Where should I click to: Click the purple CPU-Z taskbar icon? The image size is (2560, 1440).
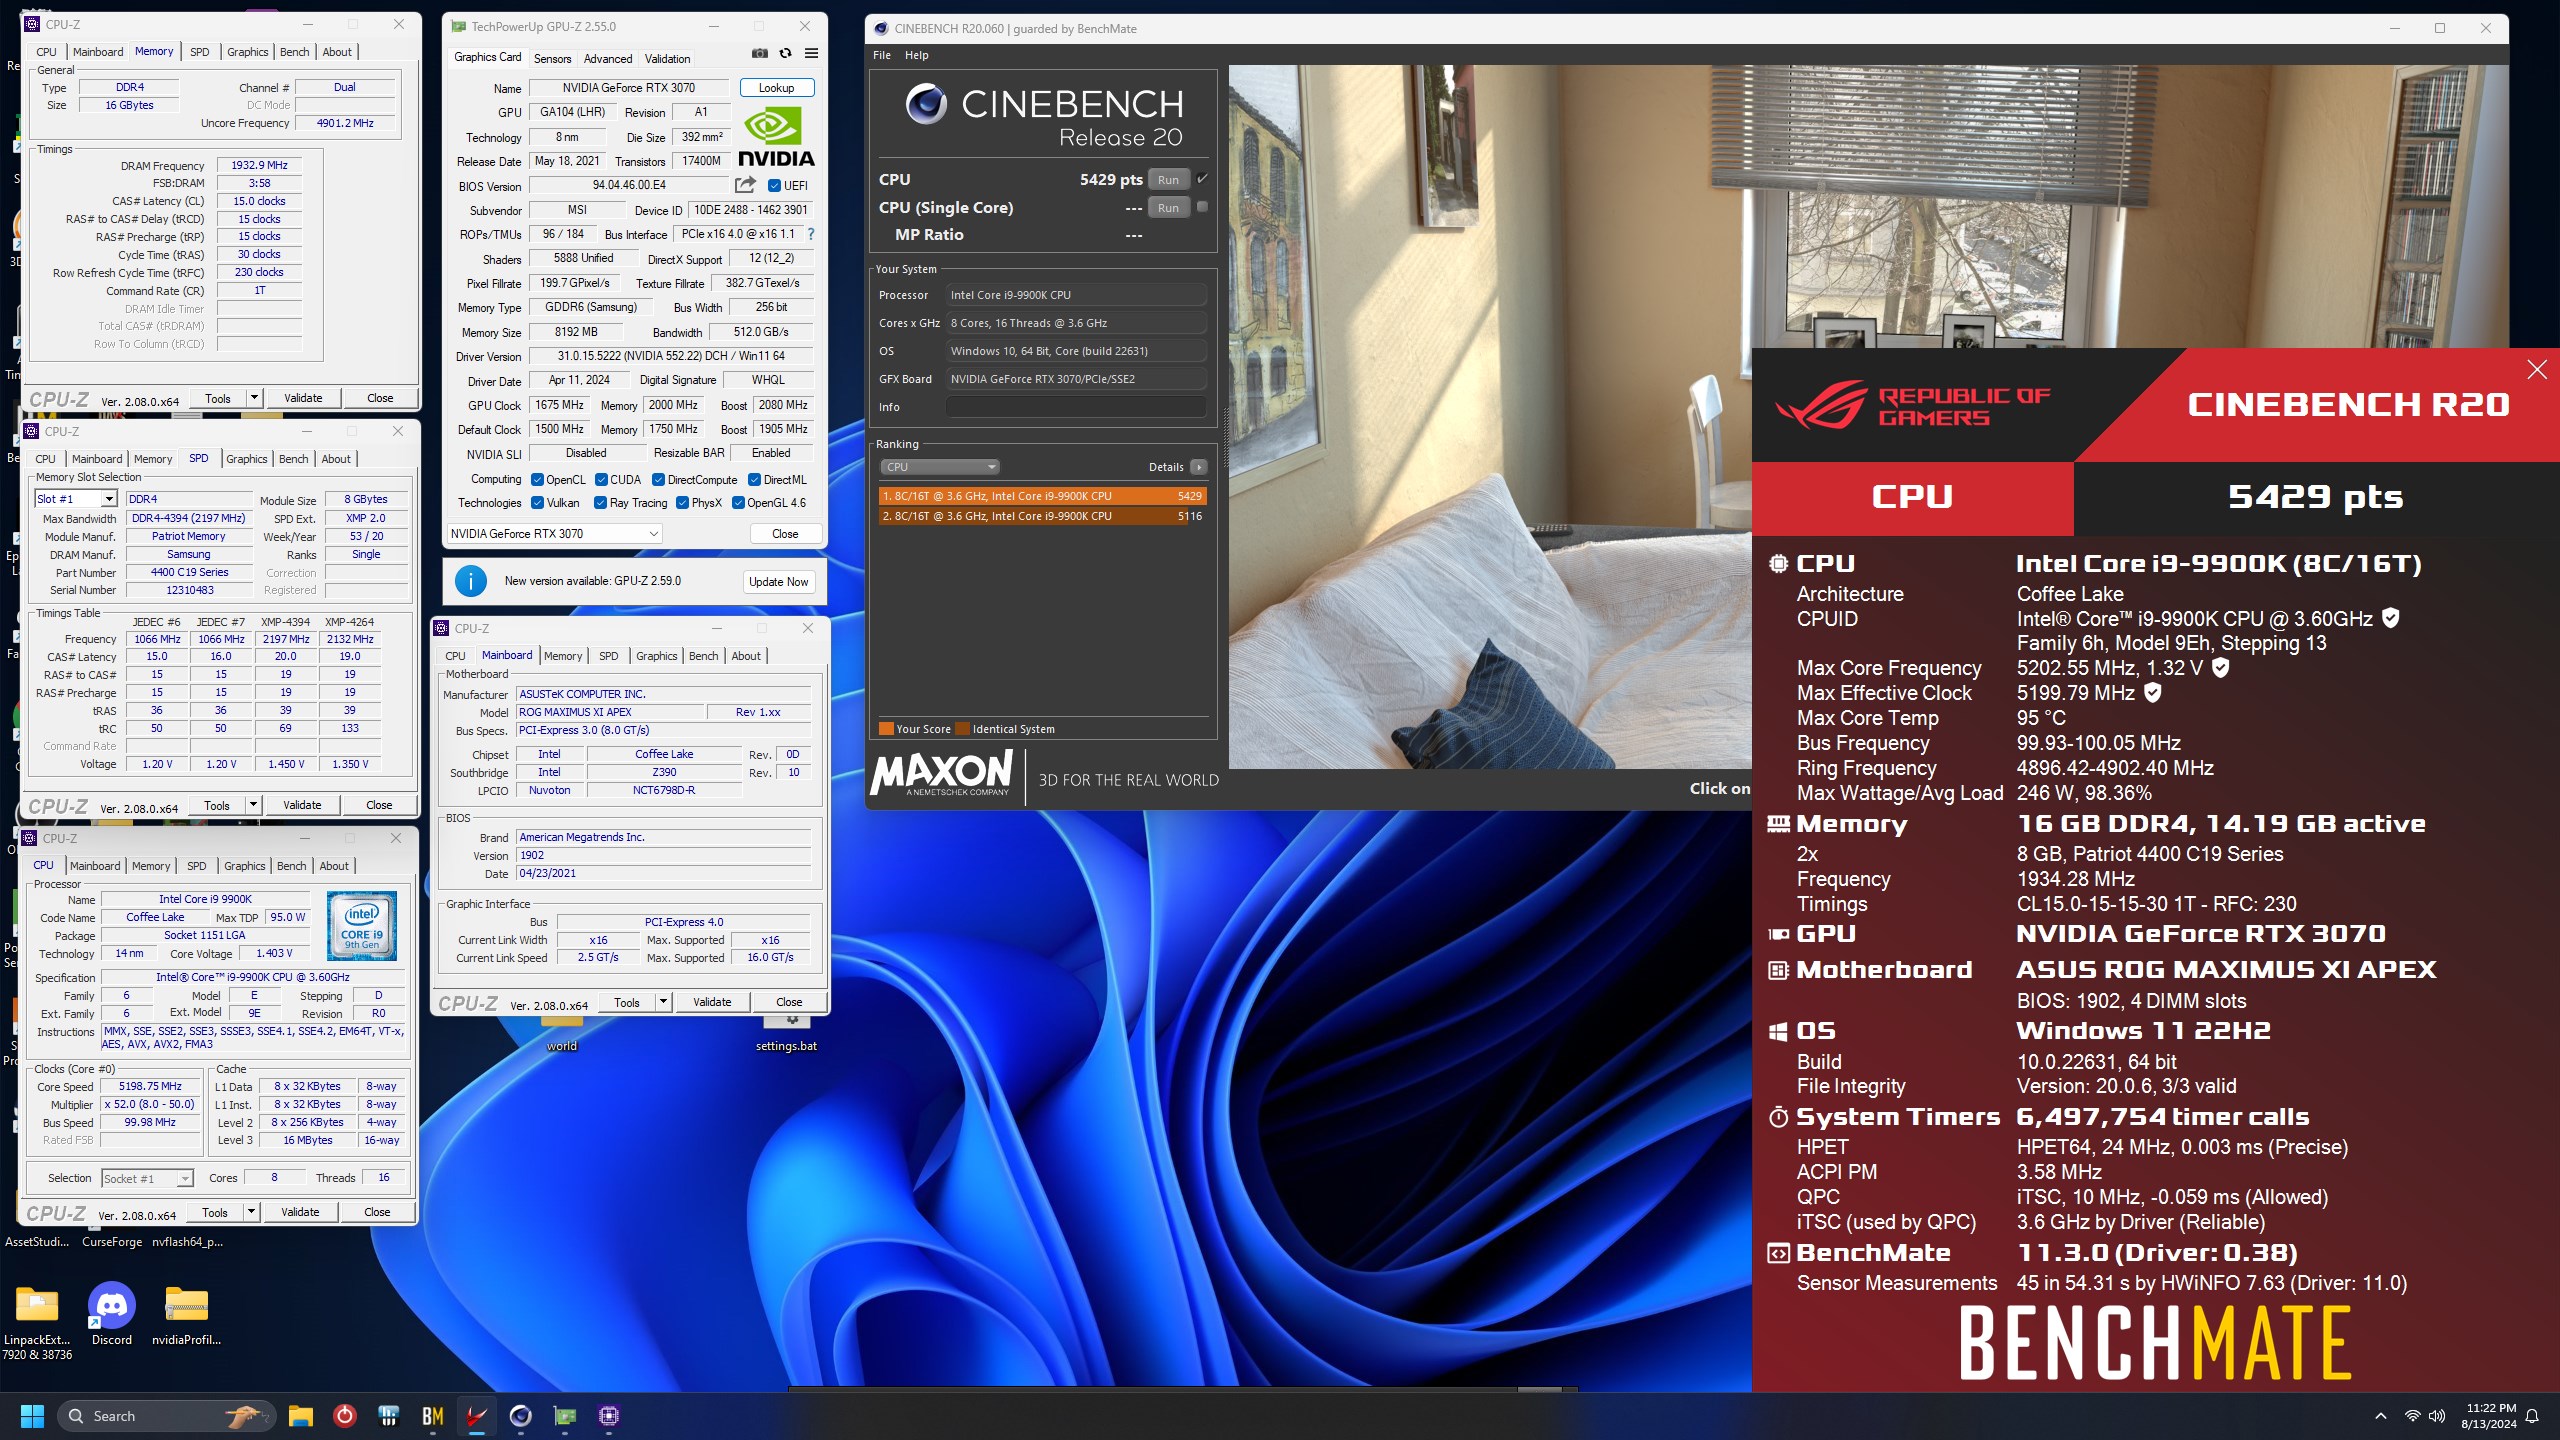point(609,1416)
